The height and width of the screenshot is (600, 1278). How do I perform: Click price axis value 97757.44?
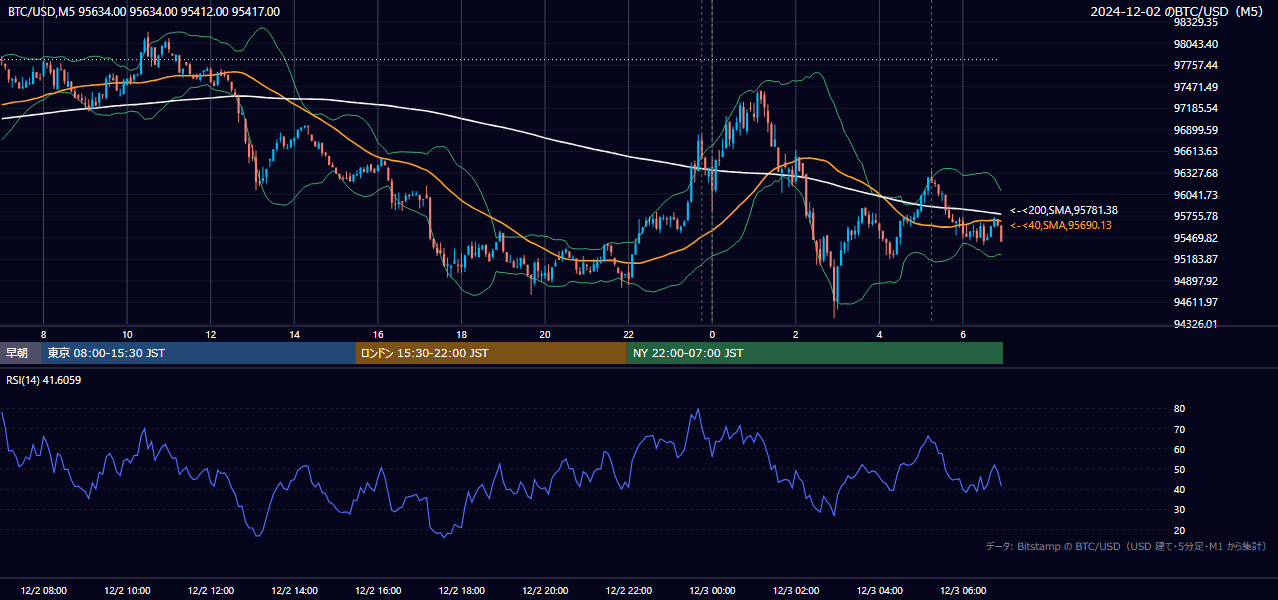(1196, 65)
